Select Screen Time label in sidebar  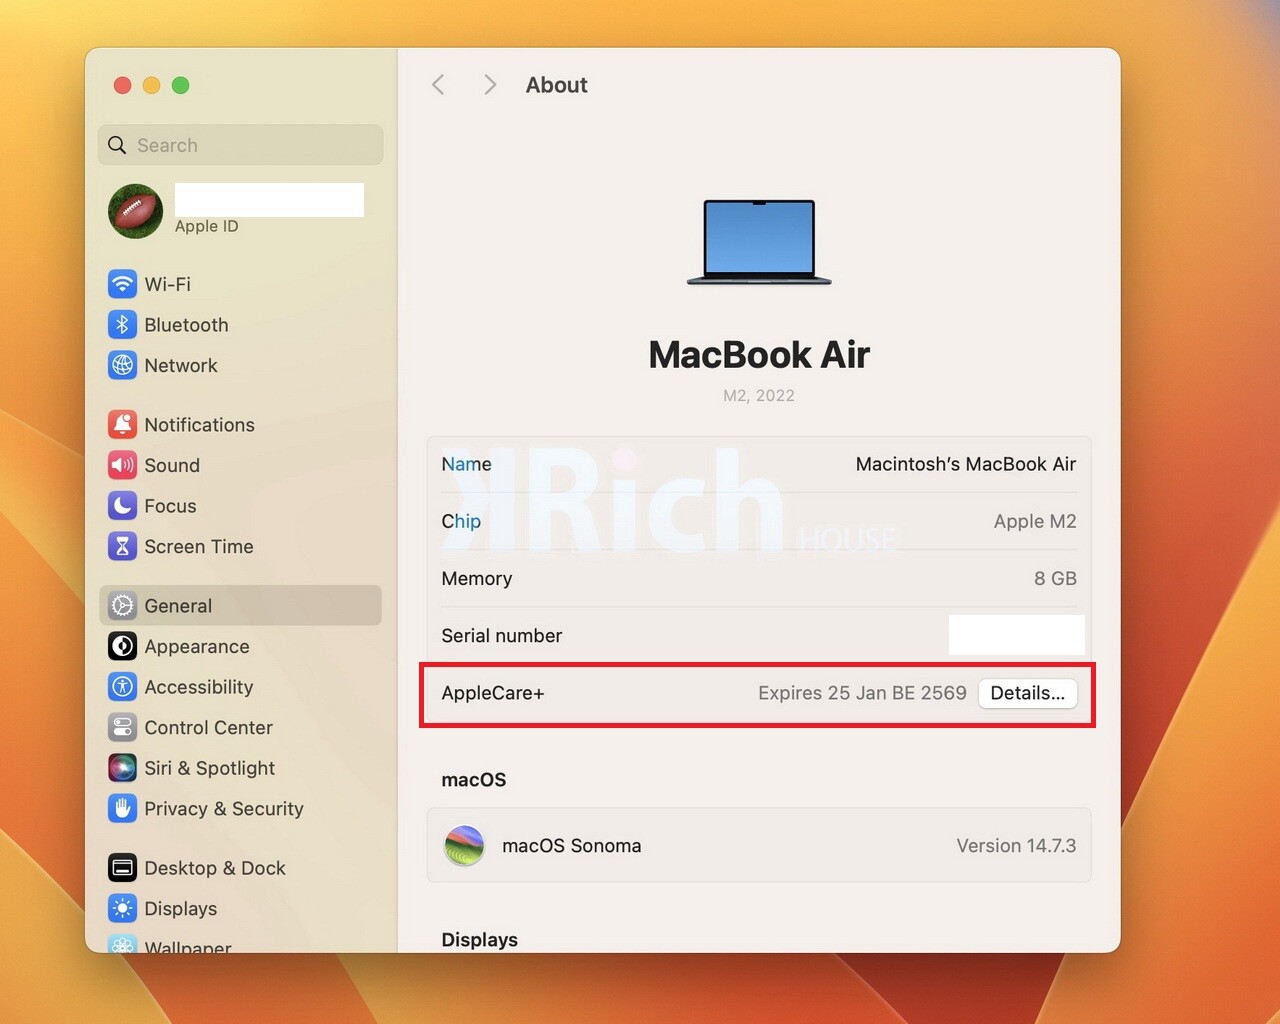pos(199,547)
